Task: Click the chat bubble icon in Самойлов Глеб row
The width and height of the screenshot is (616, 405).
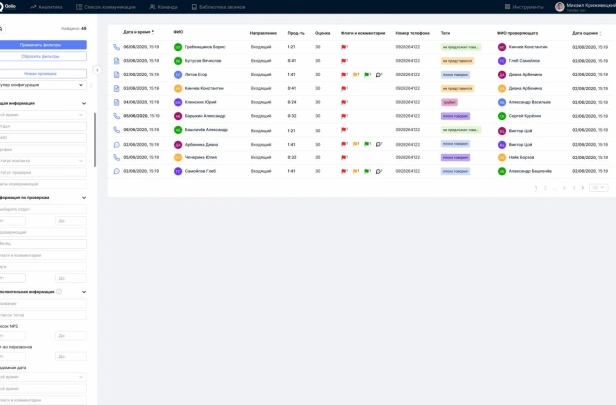Action: click(116, 171)
